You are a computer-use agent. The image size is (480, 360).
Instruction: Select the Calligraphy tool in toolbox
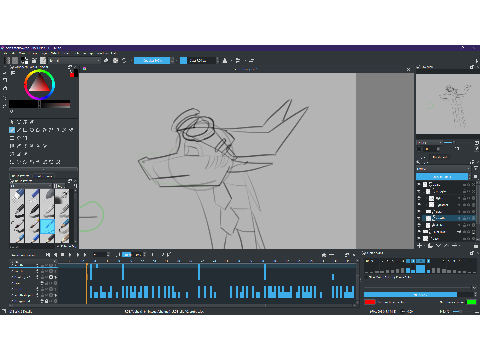pos(32,122)
